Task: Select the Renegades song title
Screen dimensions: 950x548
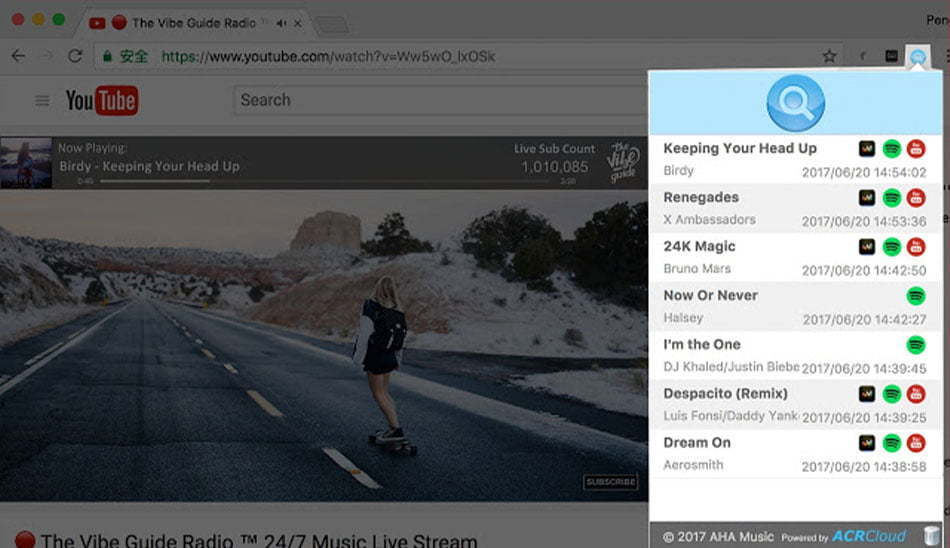Action: [x=701, y=198]
